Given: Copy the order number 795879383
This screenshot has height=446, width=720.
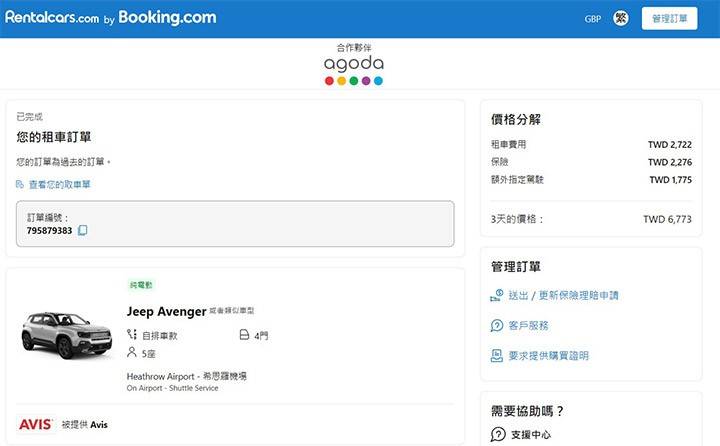Looking at the screenshot, I should coord(83,231).
